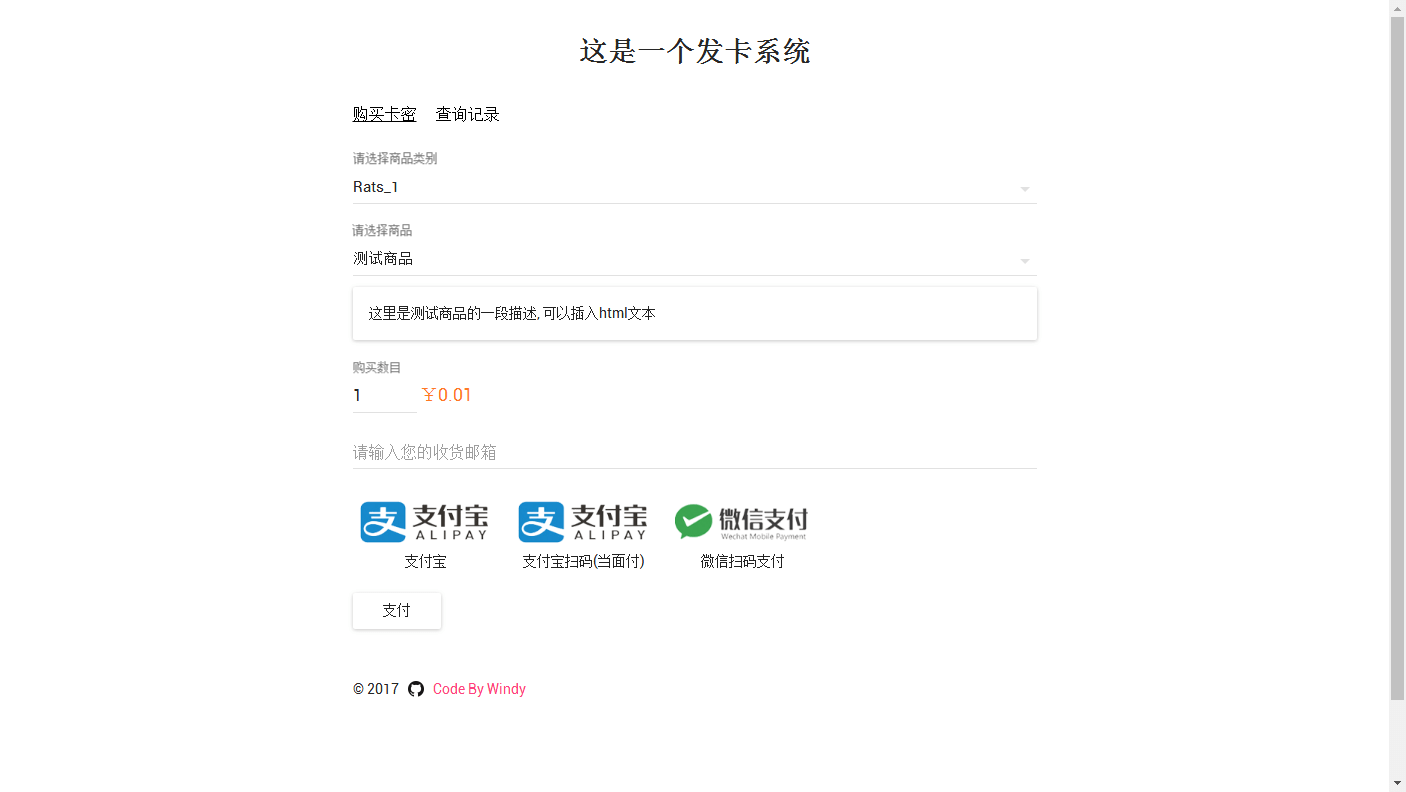Select the 这是一个发卡系统 page title

tap(695, 52)
